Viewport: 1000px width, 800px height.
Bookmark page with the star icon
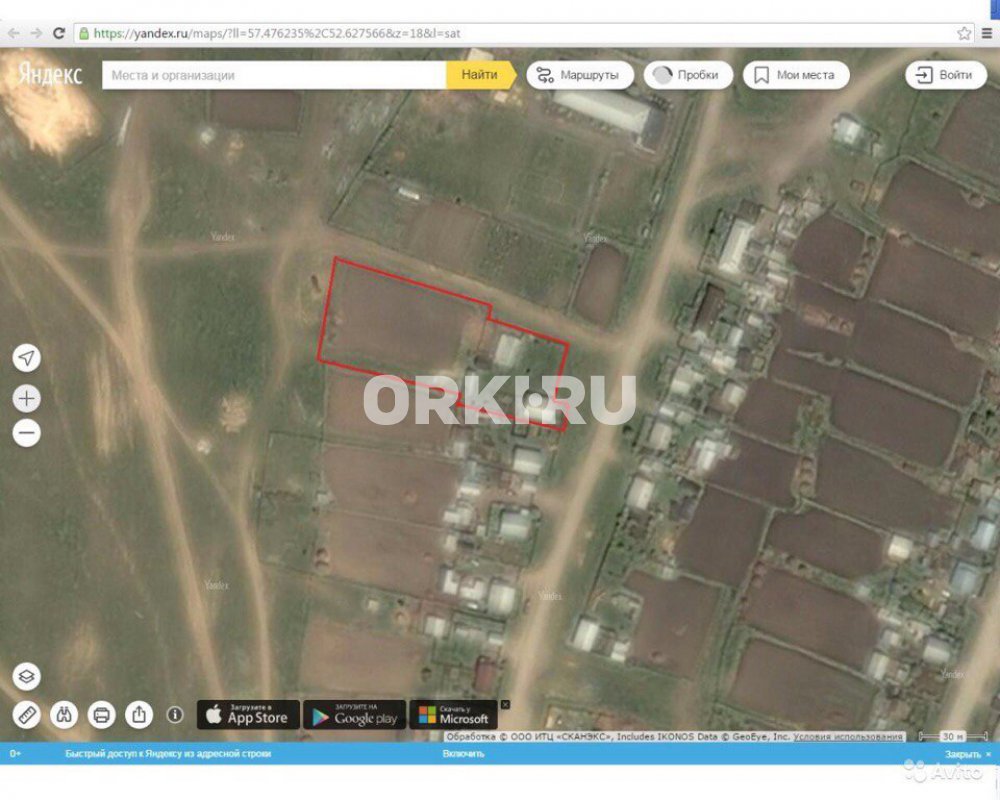964,33
